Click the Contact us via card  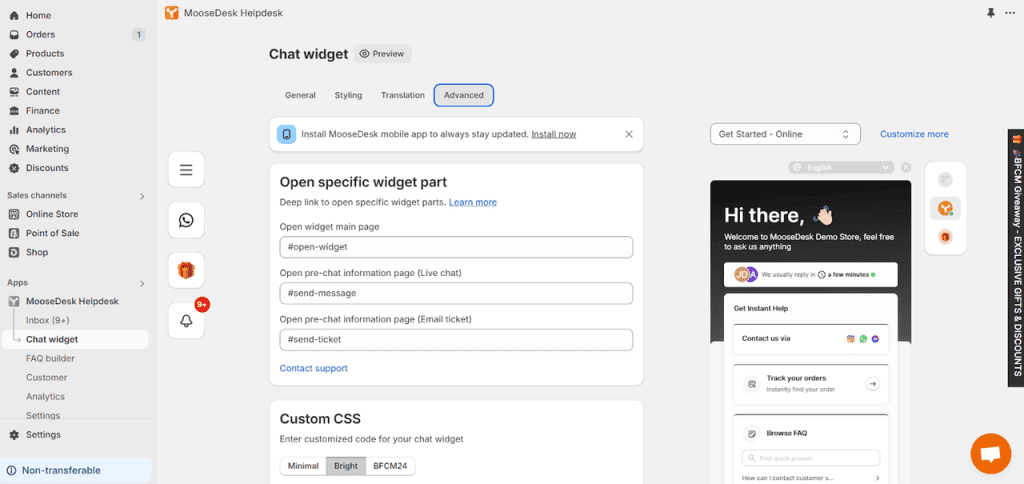click(x=810, y=339)
